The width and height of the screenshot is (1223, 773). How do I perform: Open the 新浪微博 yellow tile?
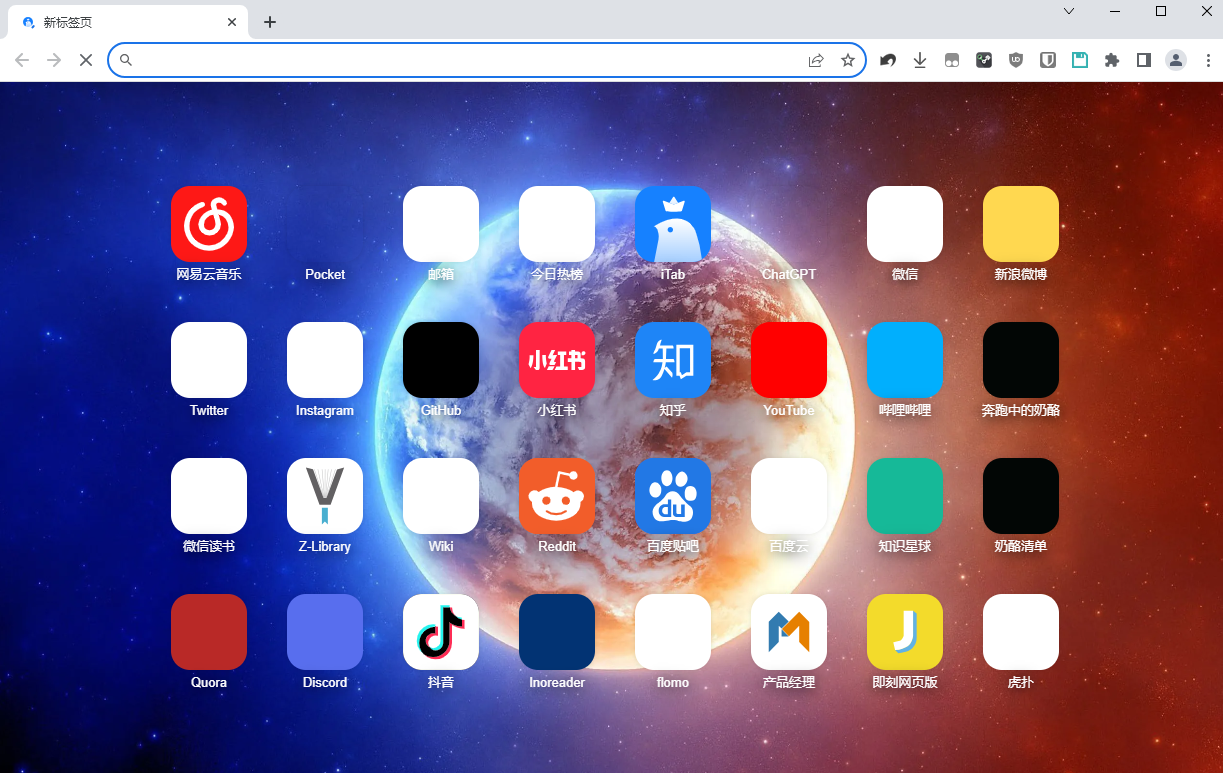tap(1021, 224)
